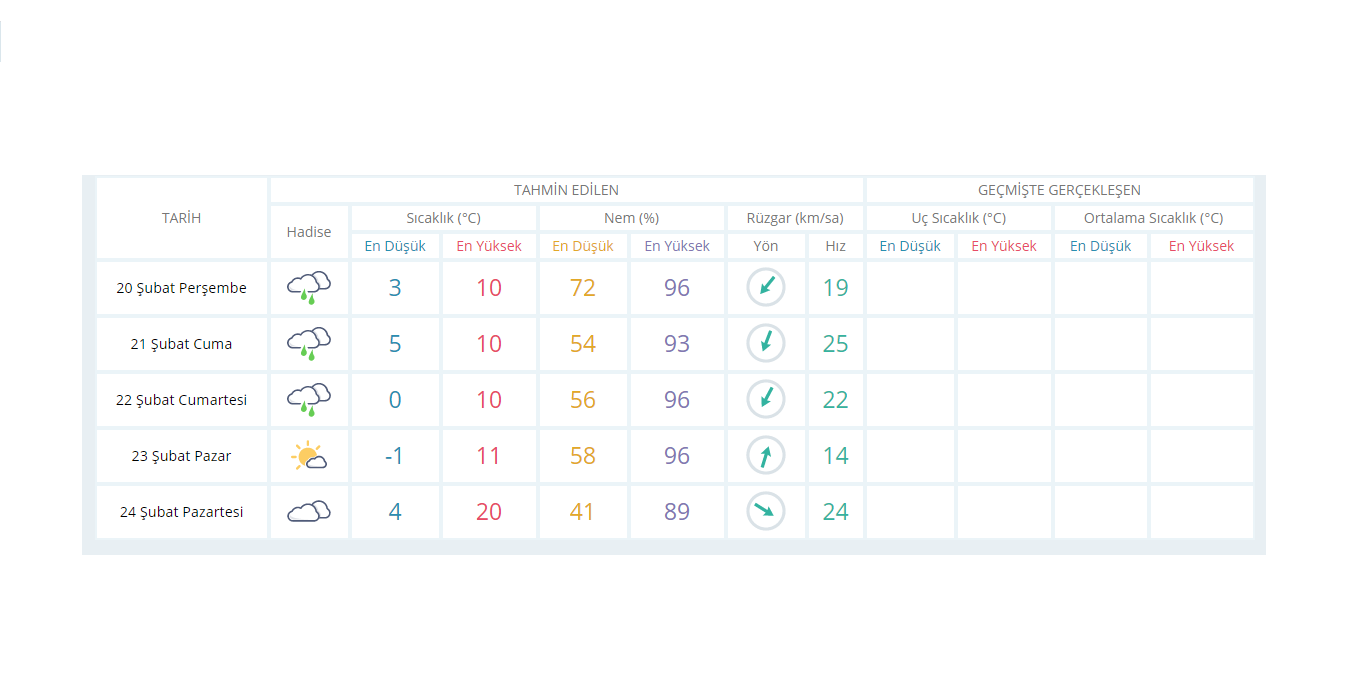Click the Rüzgar (km/sa) header
Viewport: 1366px width, 687px height.
coord(795,218)
